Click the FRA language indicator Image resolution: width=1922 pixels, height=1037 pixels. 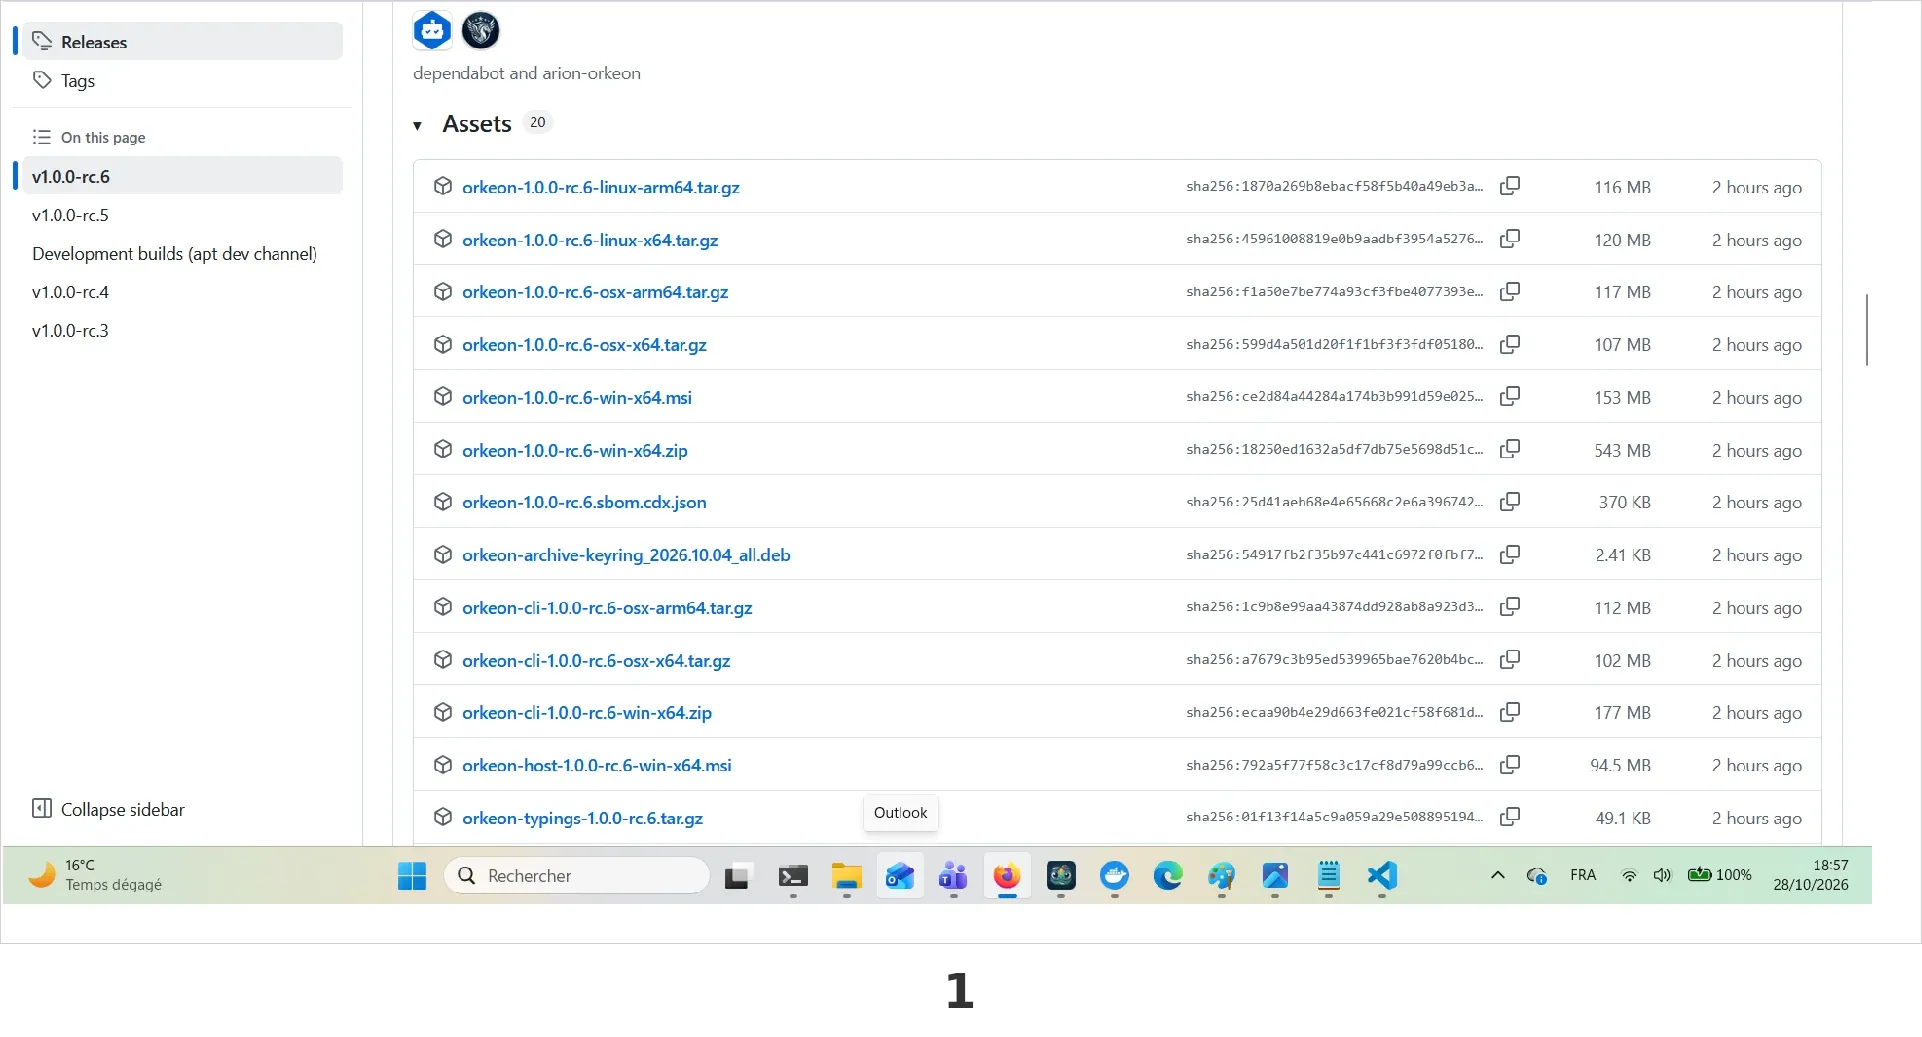tap(1583, 875)
